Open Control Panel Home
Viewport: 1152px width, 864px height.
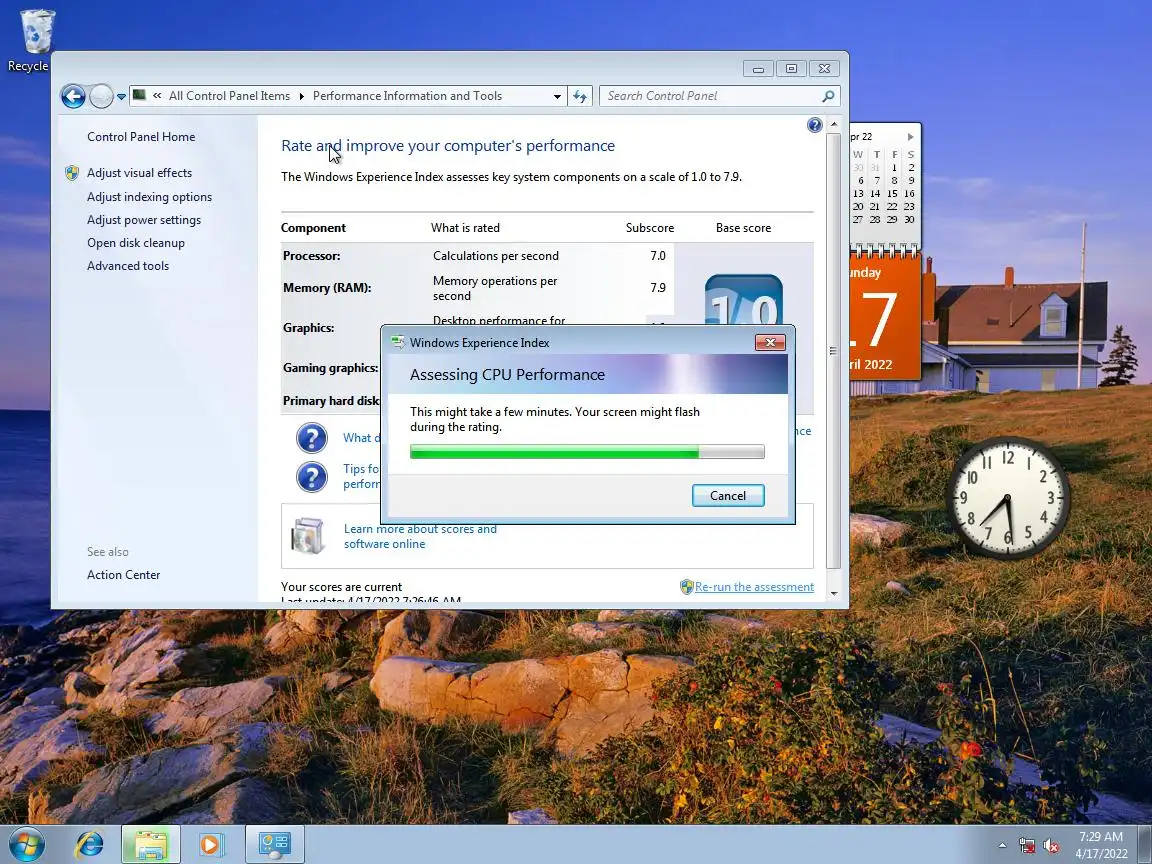[141, 137]
